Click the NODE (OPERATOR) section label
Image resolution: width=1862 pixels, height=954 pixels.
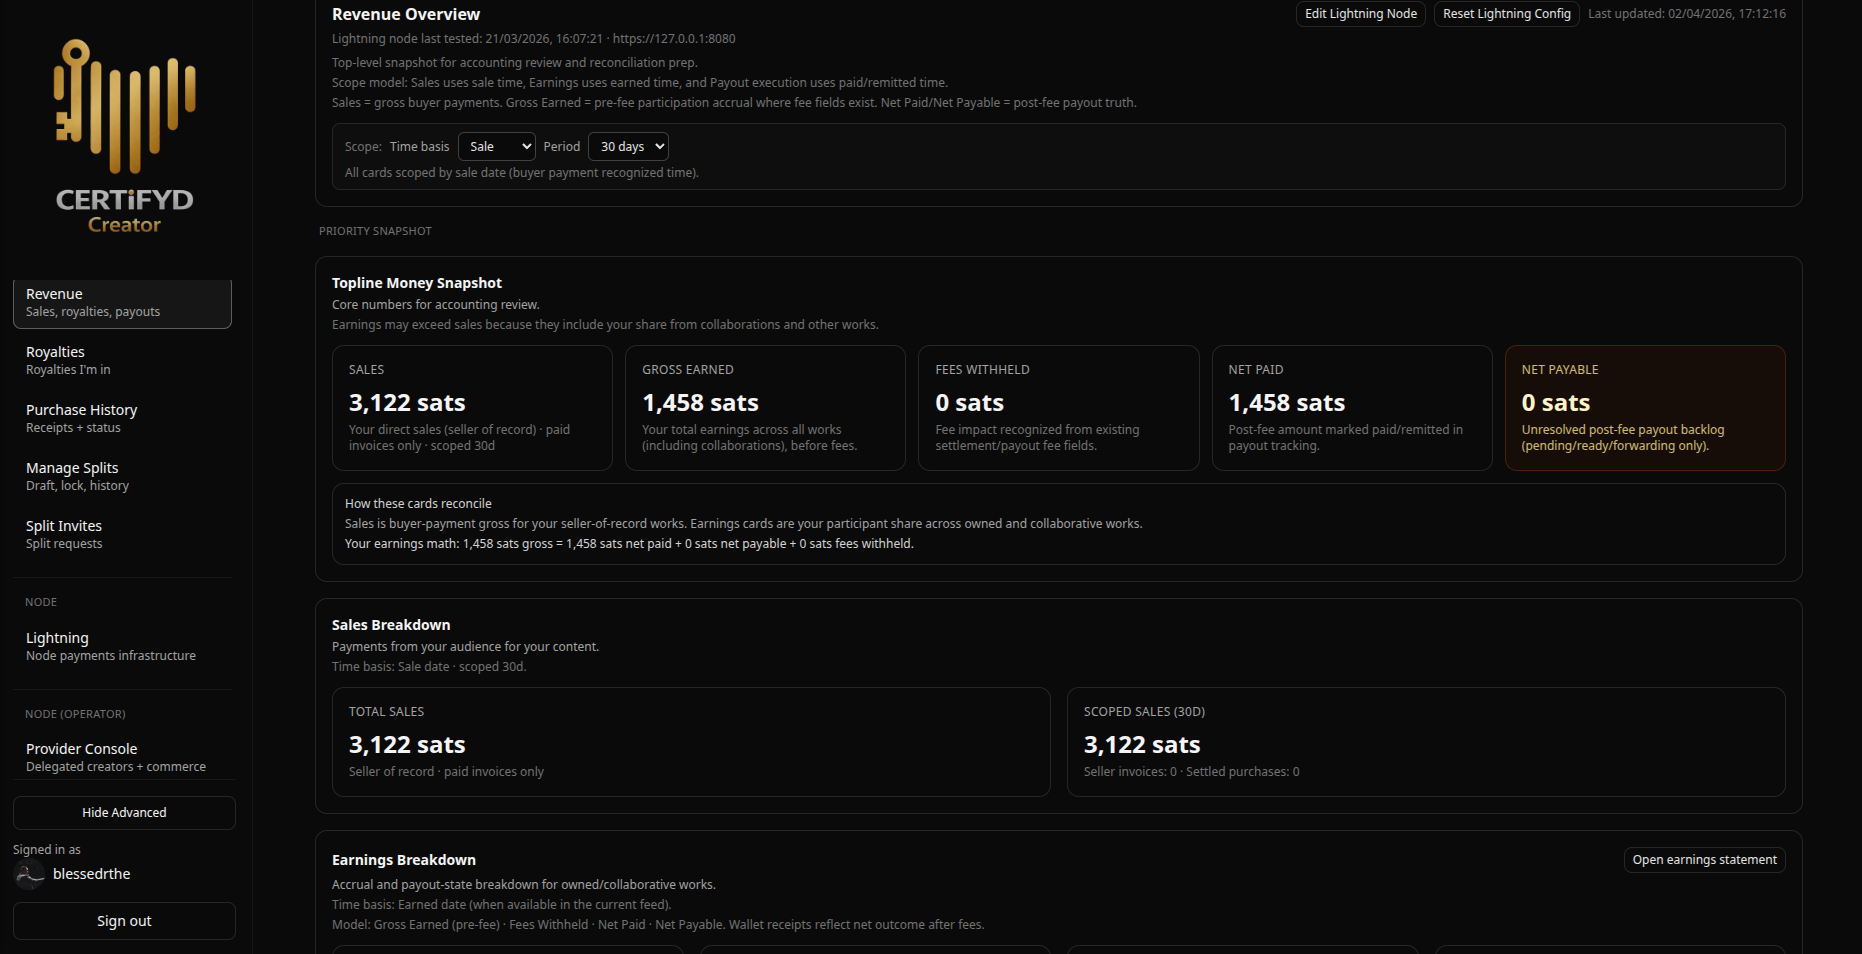coord(75,714)
